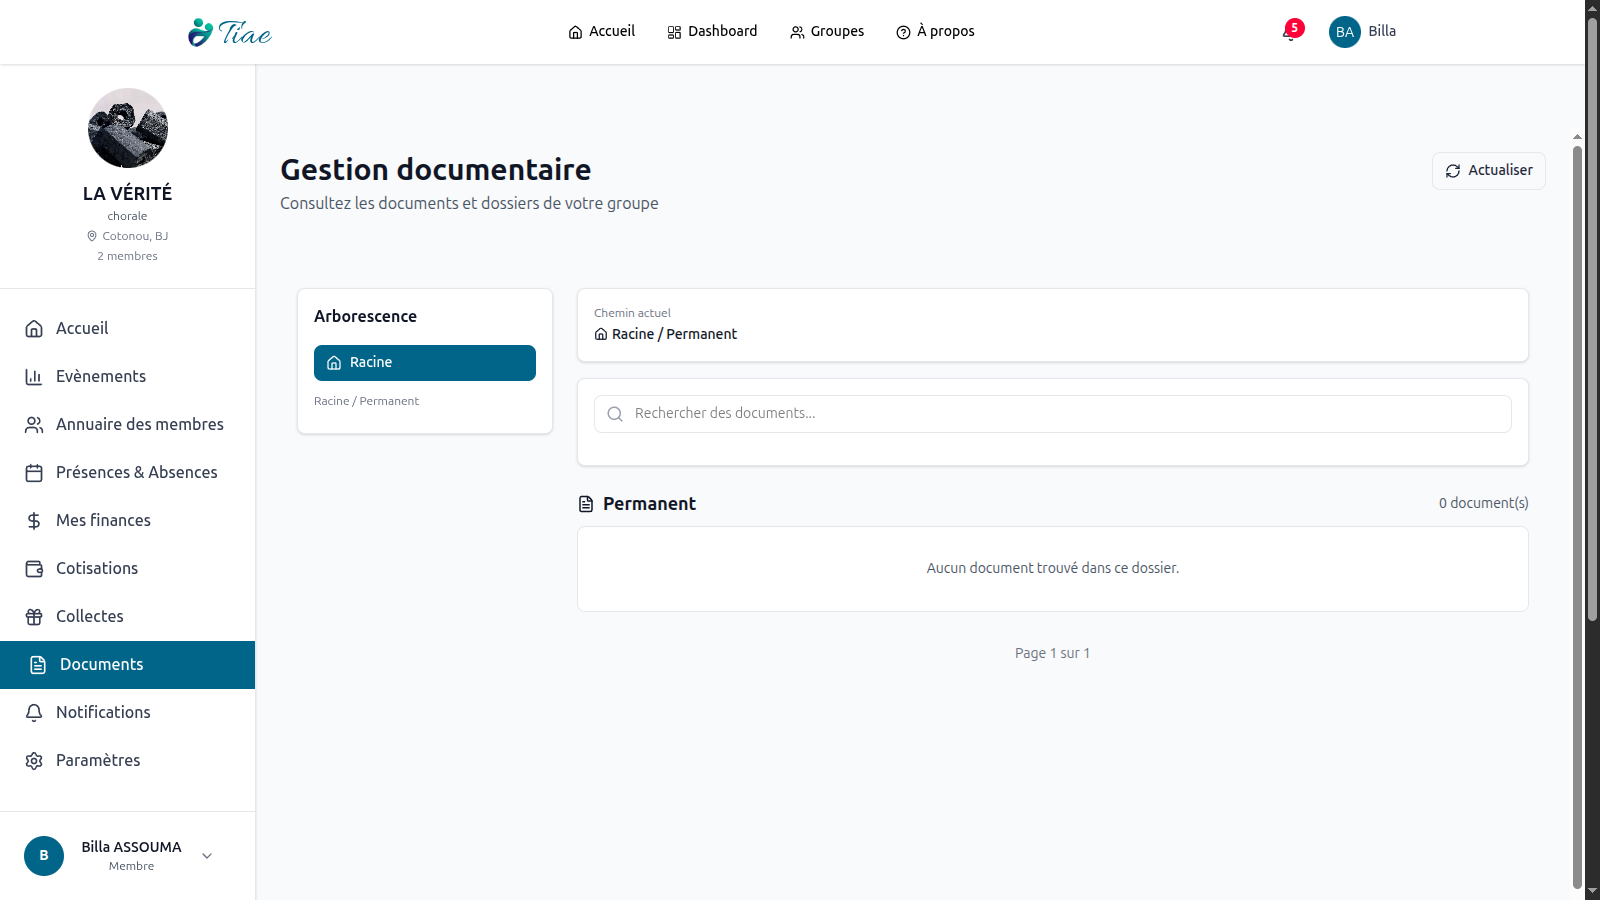Click the magnifier icon in search box
Viewport: 1600px width, 900px height.
click(615, 414)
